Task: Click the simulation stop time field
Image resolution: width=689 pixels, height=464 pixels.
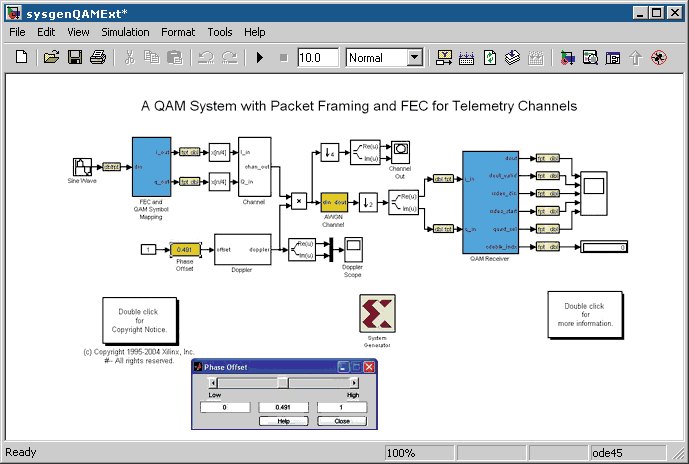Action: [x=318, y=58]
